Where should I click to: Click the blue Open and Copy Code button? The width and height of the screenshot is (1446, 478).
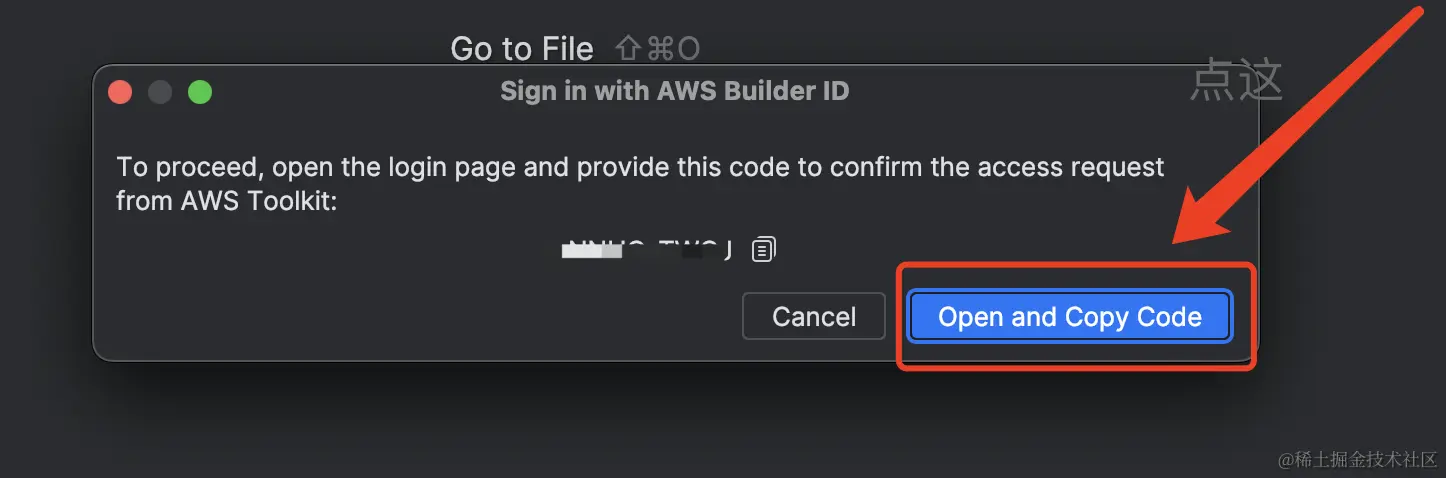click(1069, 317)
